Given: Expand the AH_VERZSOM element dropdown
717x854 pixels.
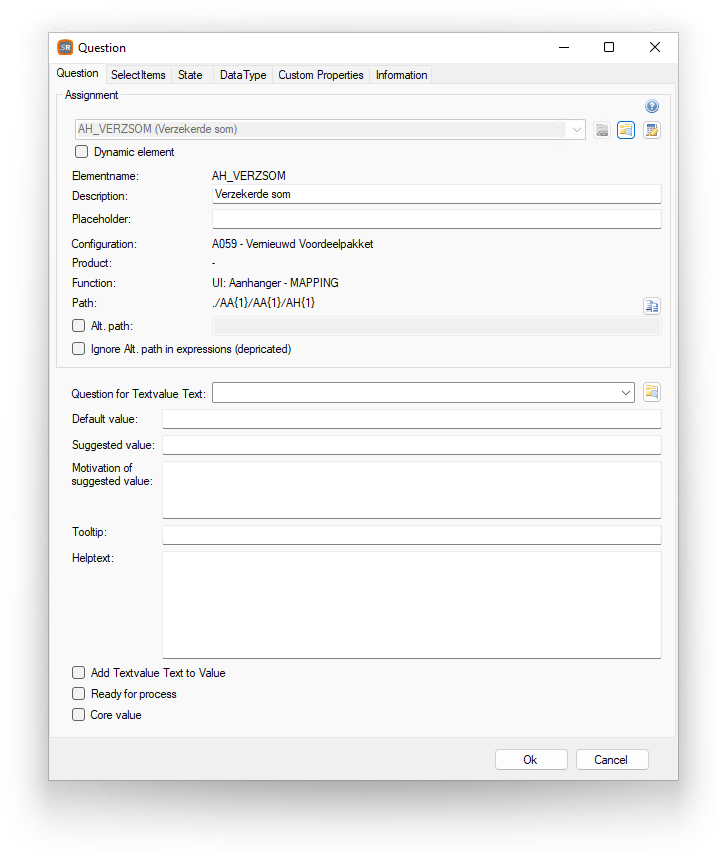Looking at the screenshot, I should [x=576, y=130].
